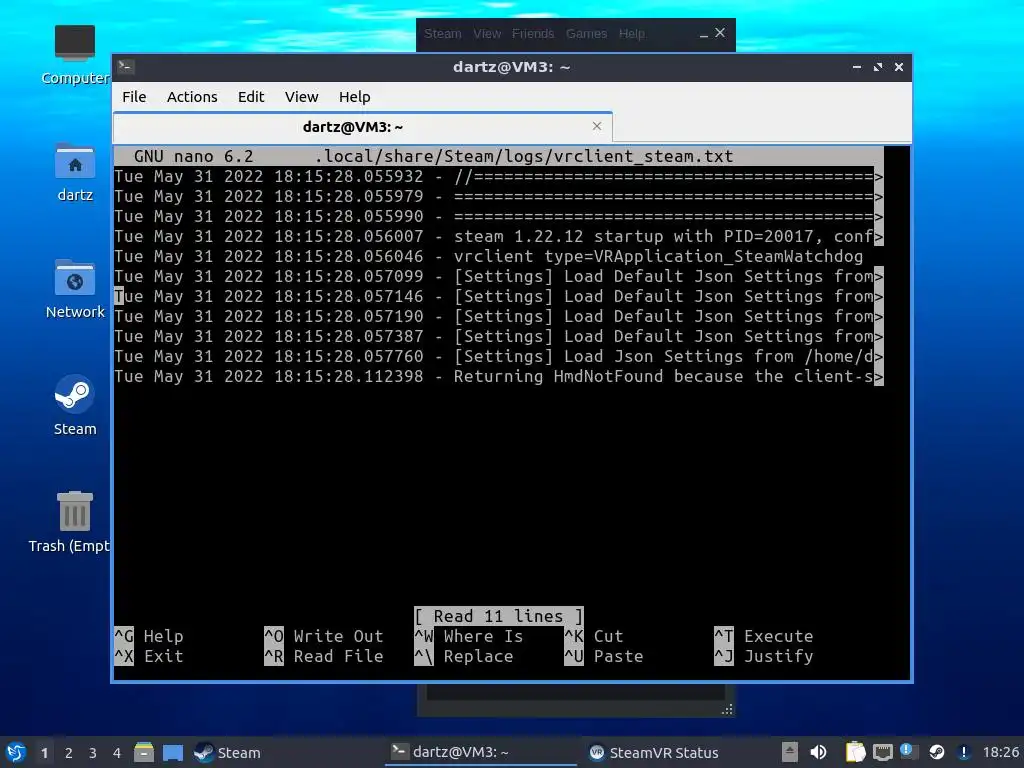The height and width of the screenshot is (768, 1024).
Task: Close the dartz@VM3 terminal tab
Action: tap(597, 126)
